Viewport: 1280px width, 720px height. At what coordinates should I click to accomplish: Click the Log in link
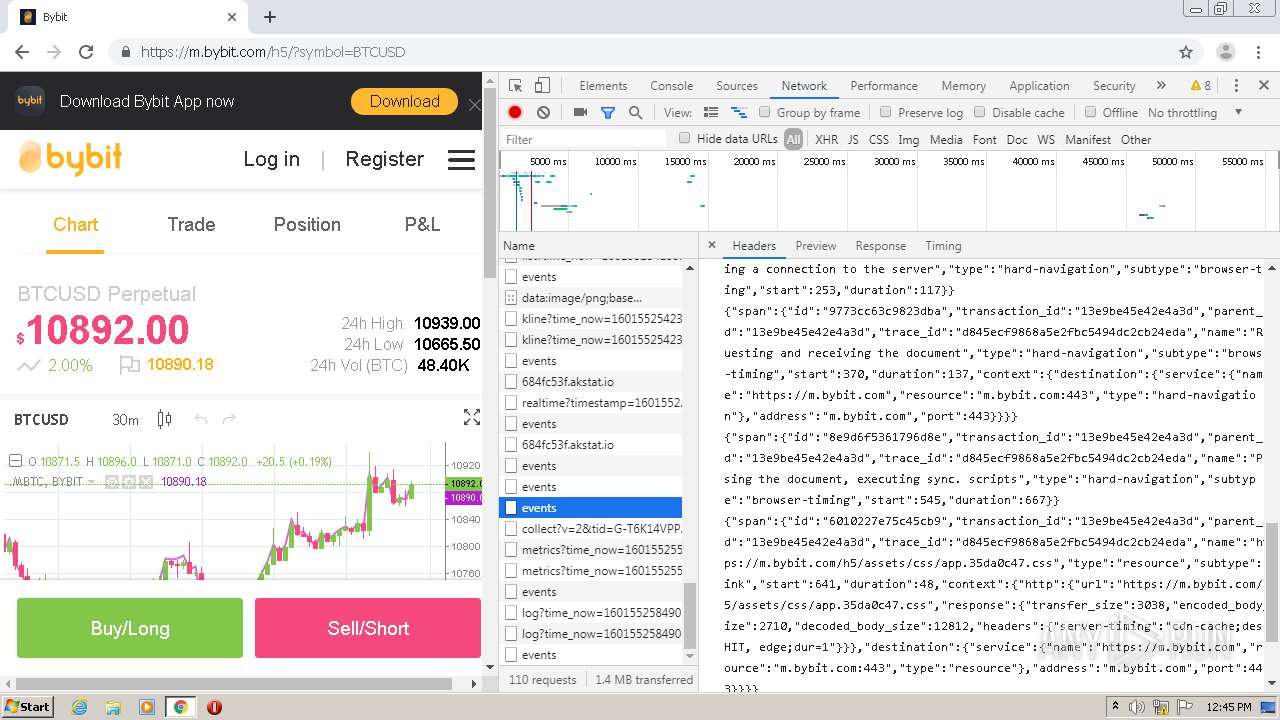coord(271,159)
